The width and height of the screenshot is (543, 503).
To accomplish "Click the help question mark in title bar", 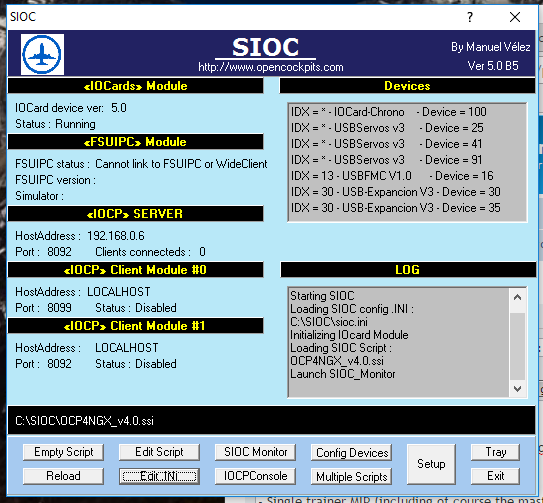I will click(x=470, y=17).
